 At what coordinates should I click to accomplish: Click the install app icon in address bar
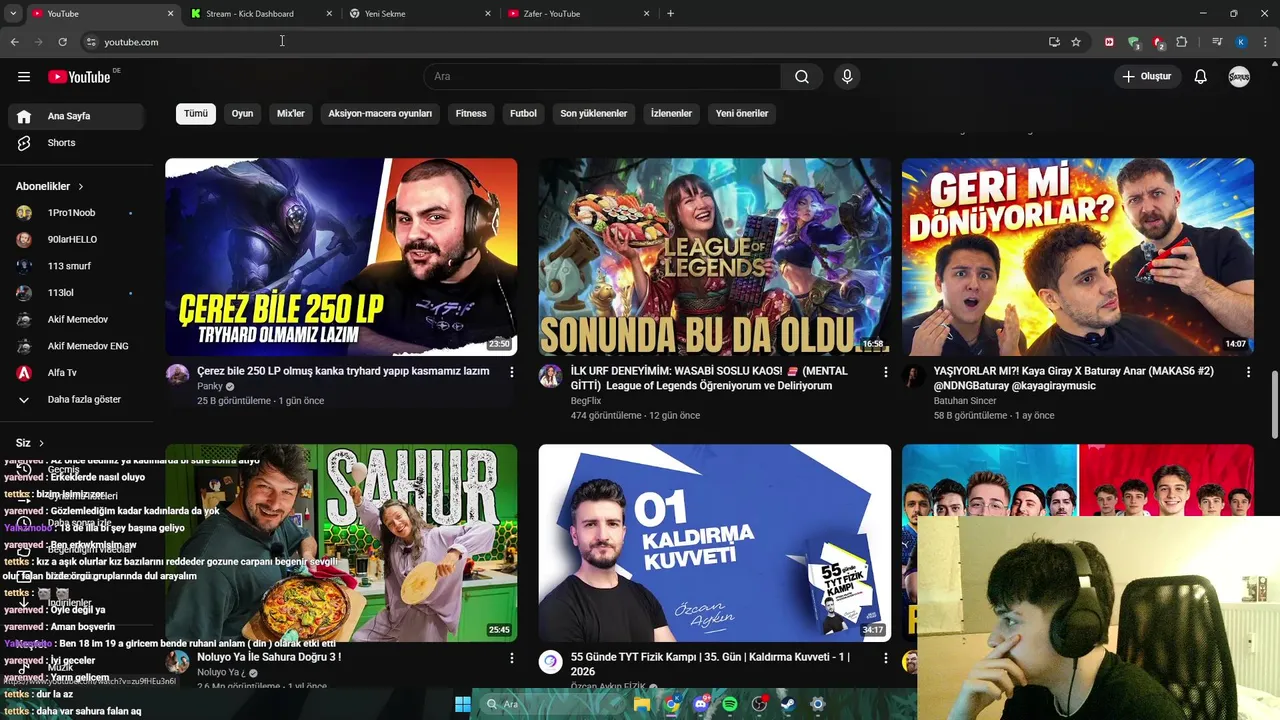click(1054, 42)
